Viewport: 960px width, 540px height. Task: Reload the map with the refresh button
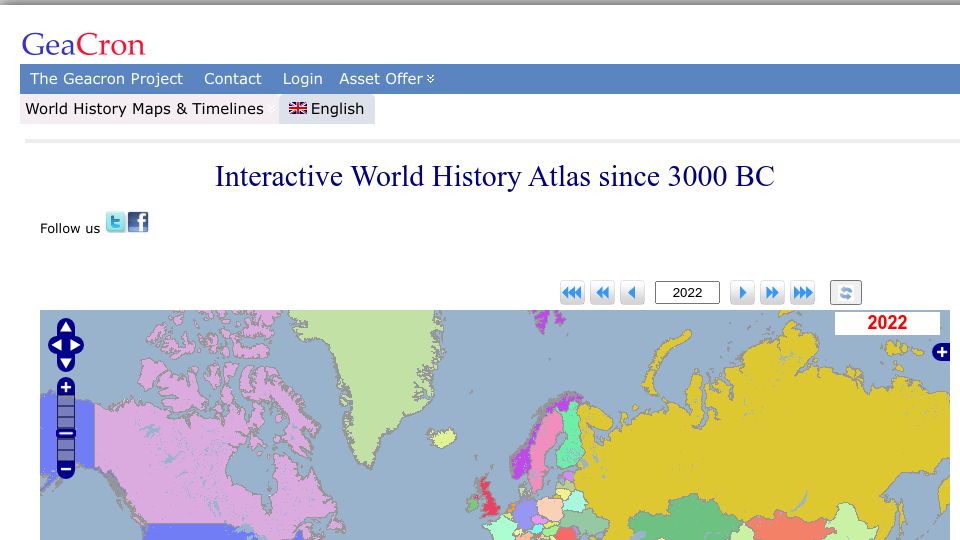(x=846, y=293)
